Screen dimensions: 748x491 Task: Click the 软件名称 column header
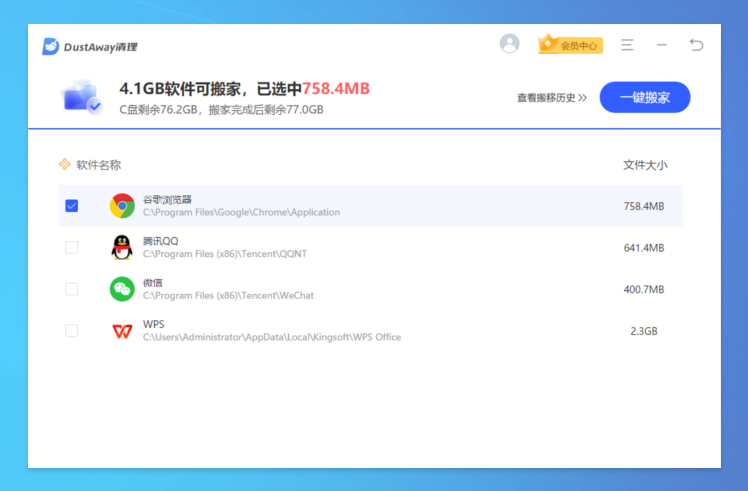[99, 165]
